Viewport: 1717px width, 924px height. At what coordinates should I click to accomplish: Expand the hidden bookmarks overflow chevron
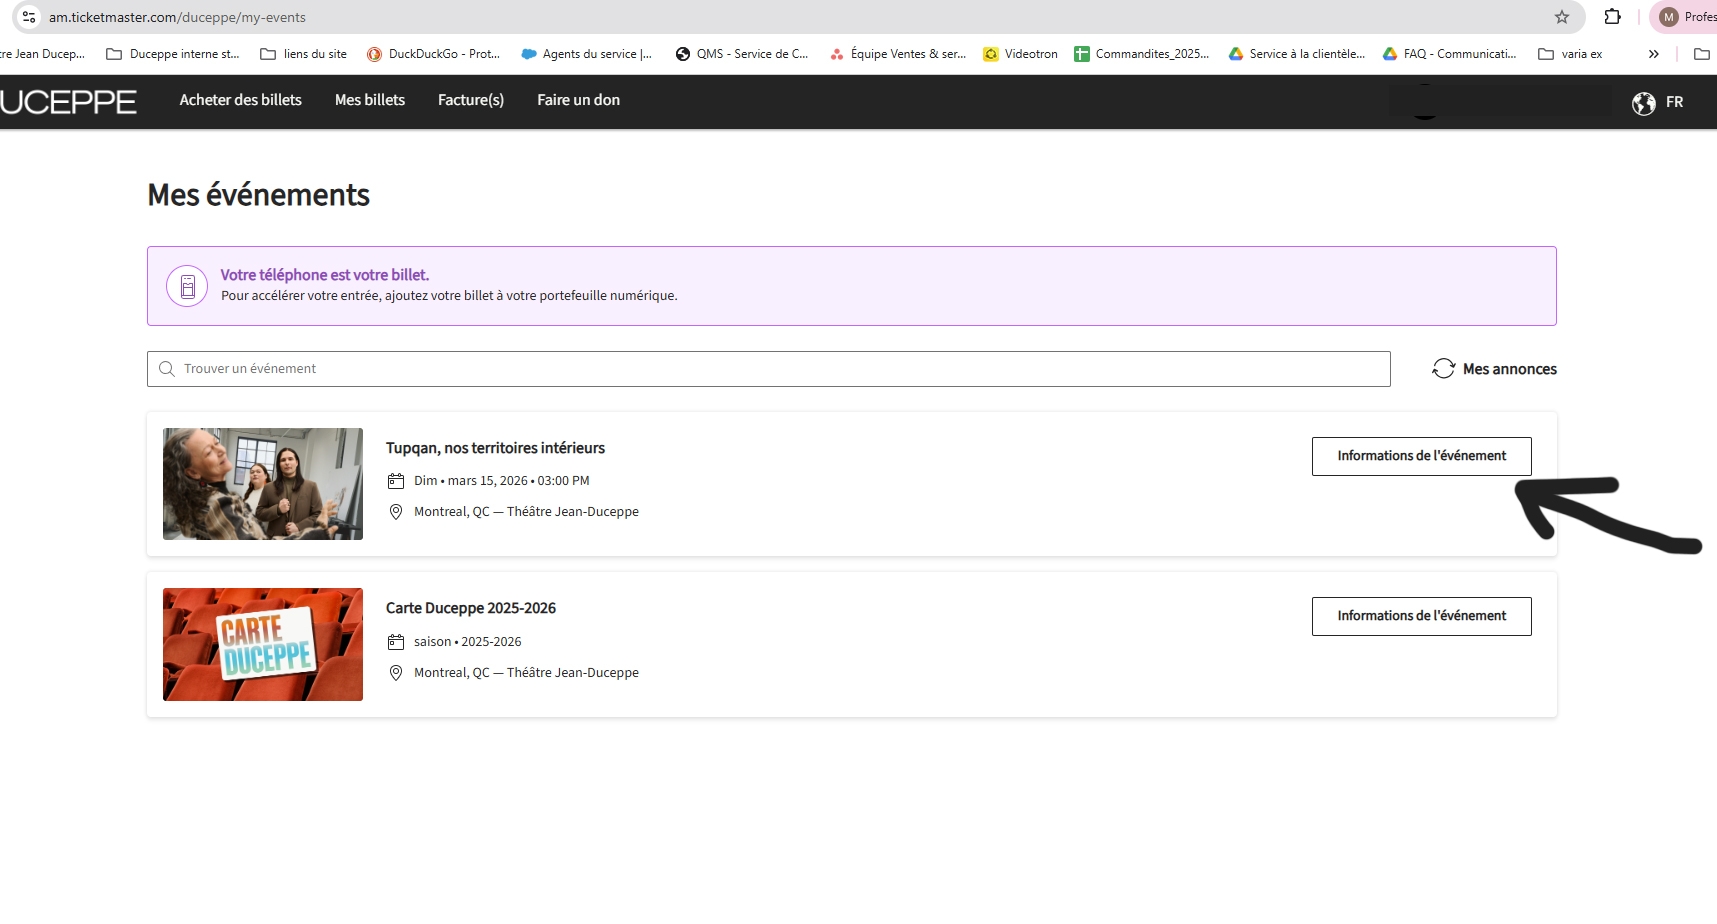tap(1653, 54)
